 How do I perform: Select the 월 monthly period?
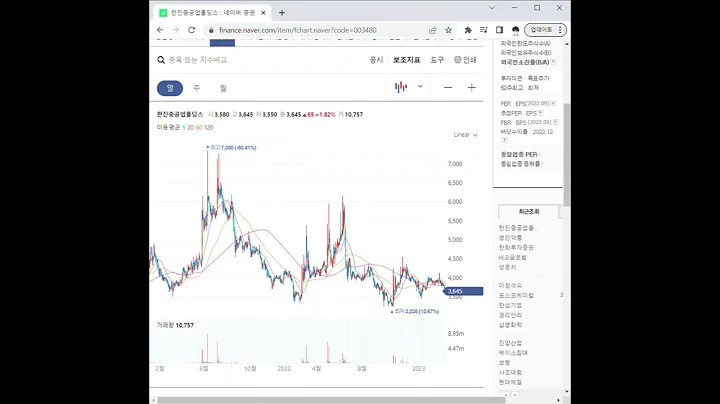pos(223,88)
